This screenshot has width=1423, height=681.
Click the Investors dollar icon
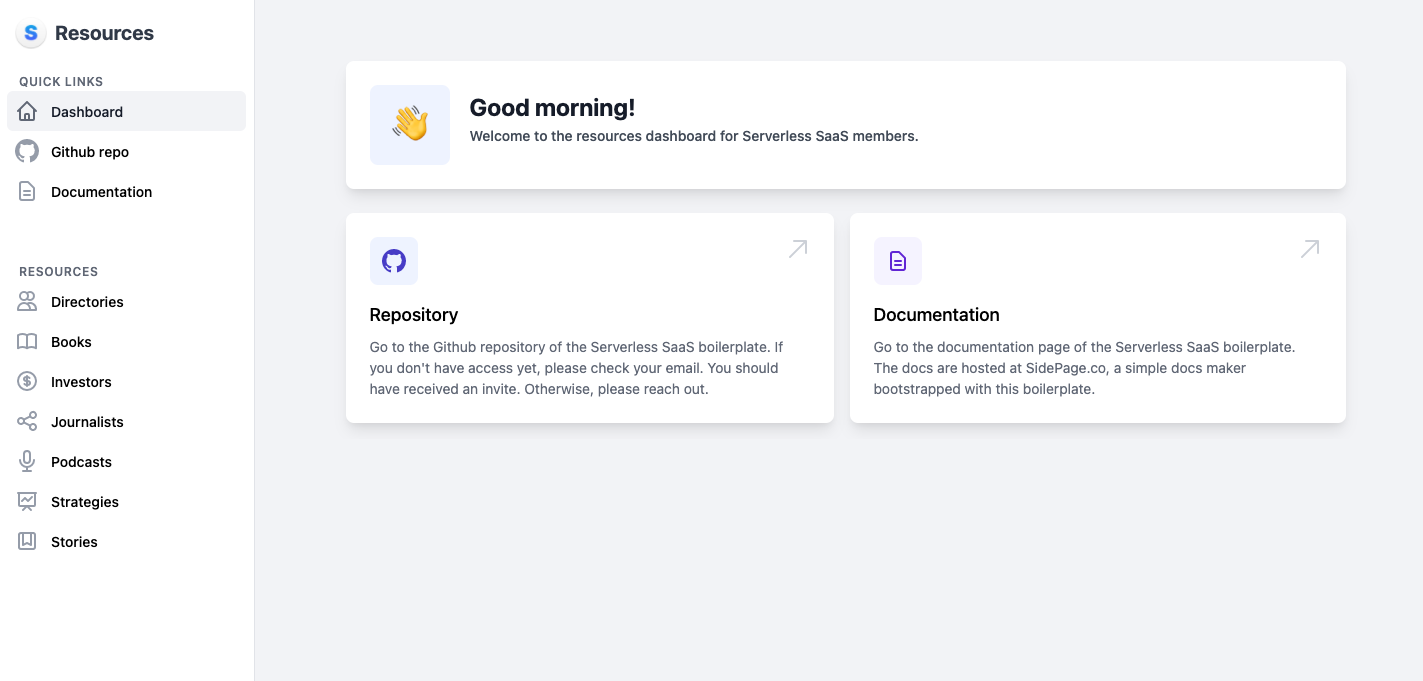pyautogui.click(x=27, y=381)
